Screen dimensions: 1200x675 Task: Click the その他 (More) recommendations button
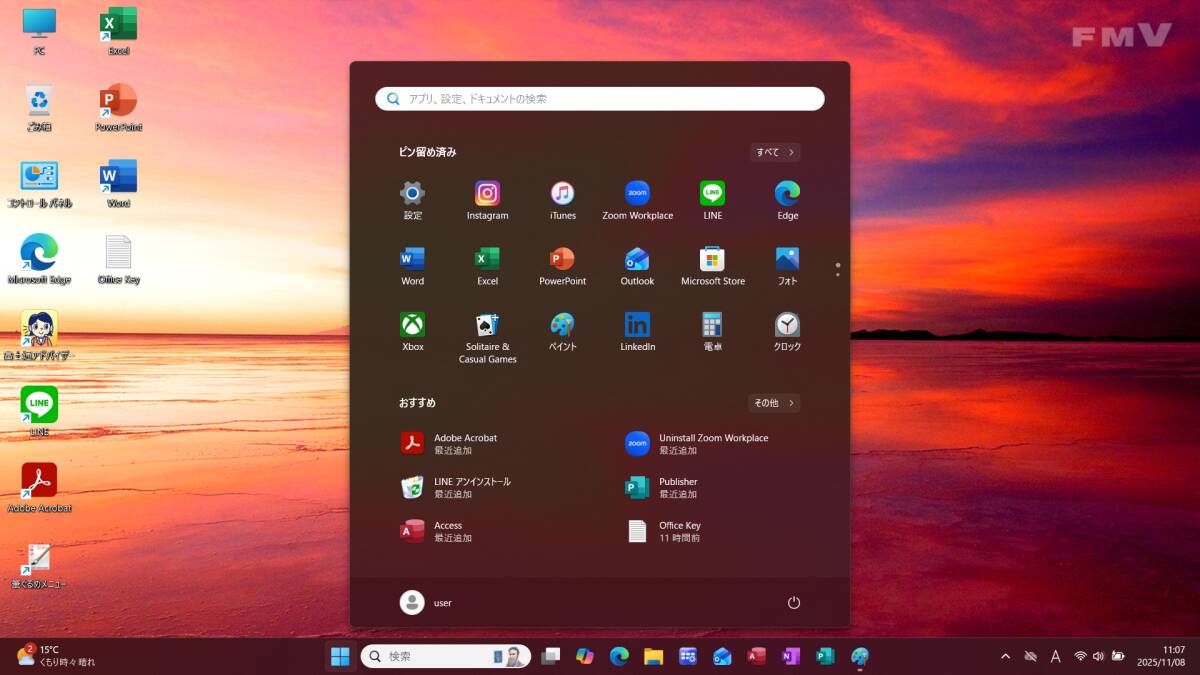pos(774,403)
